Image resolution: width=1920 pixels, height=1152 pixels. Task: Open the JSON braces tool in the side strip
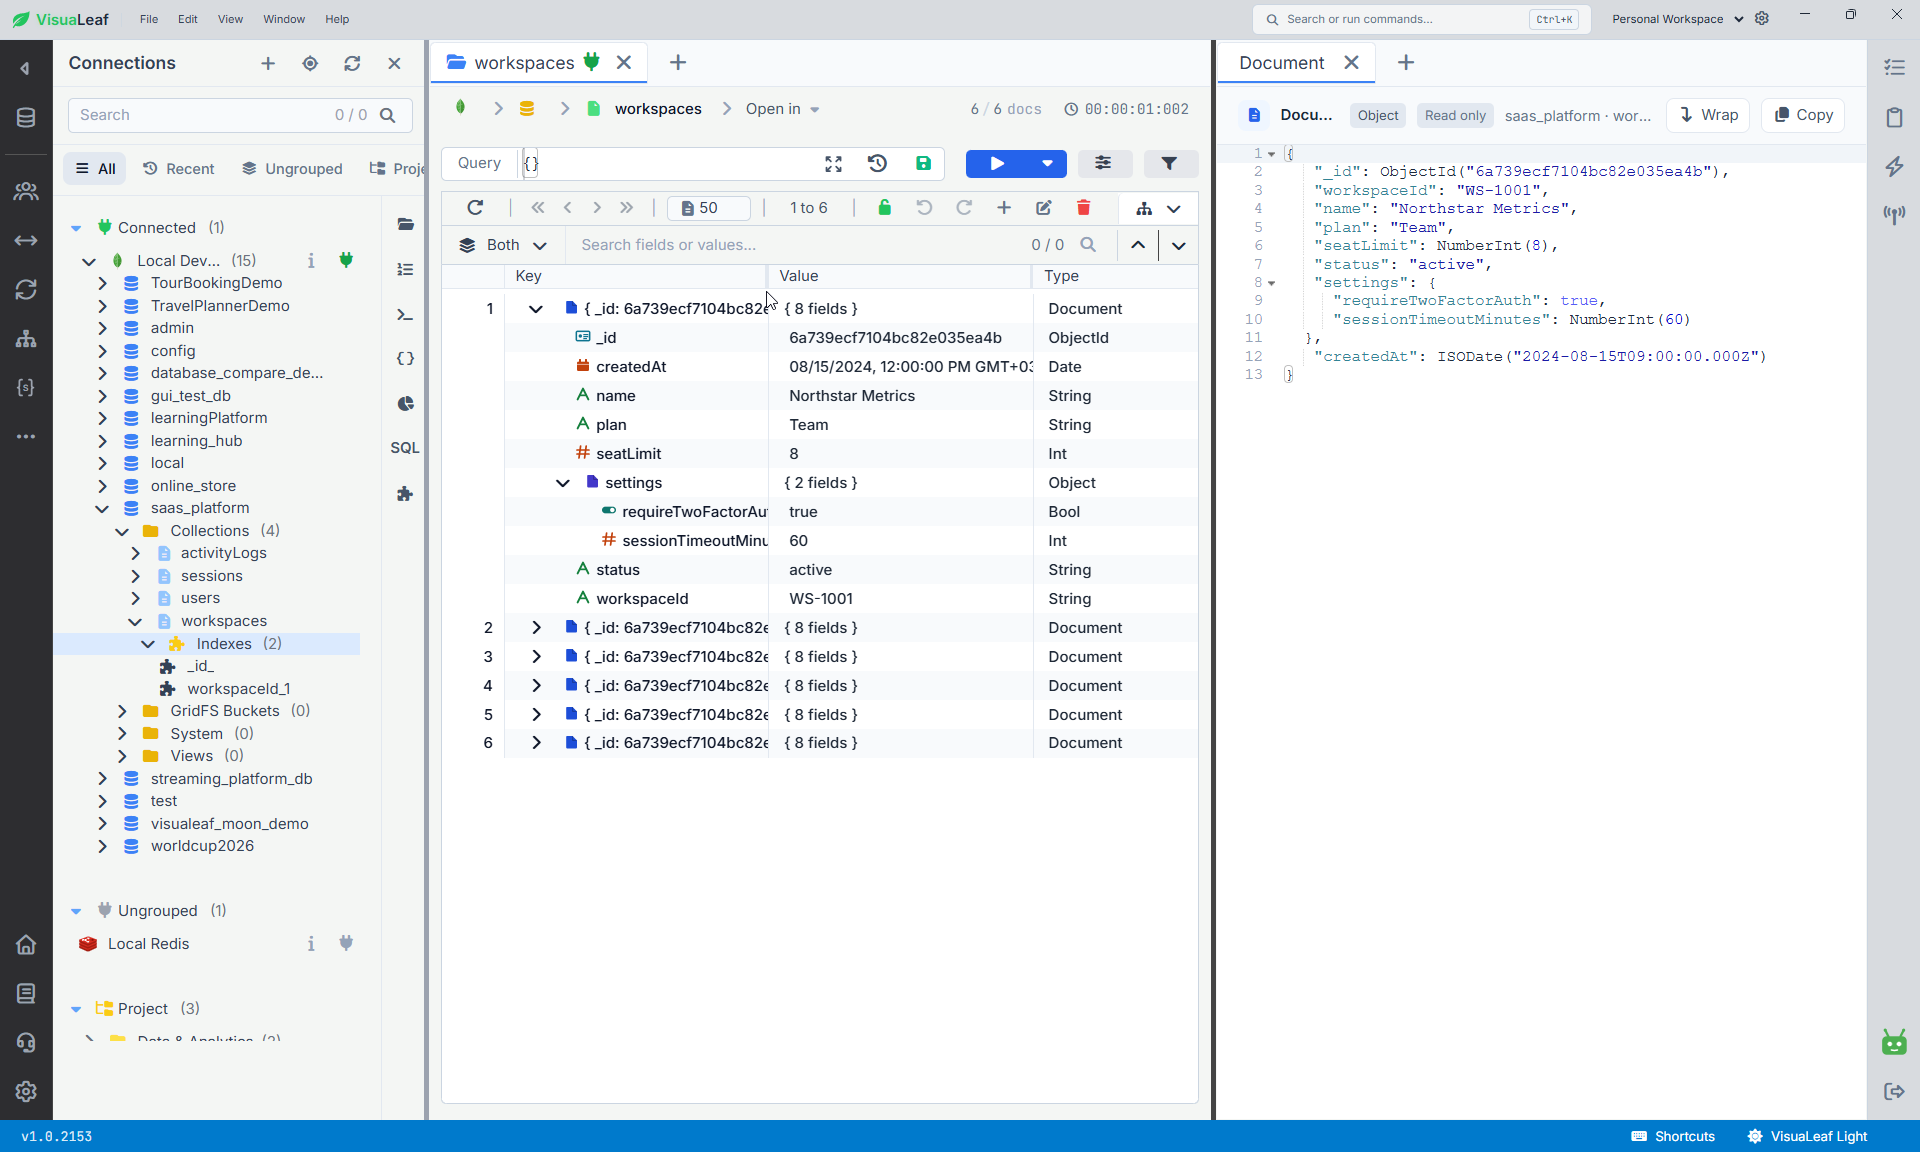pyautogui.click(x=405, y=359)
